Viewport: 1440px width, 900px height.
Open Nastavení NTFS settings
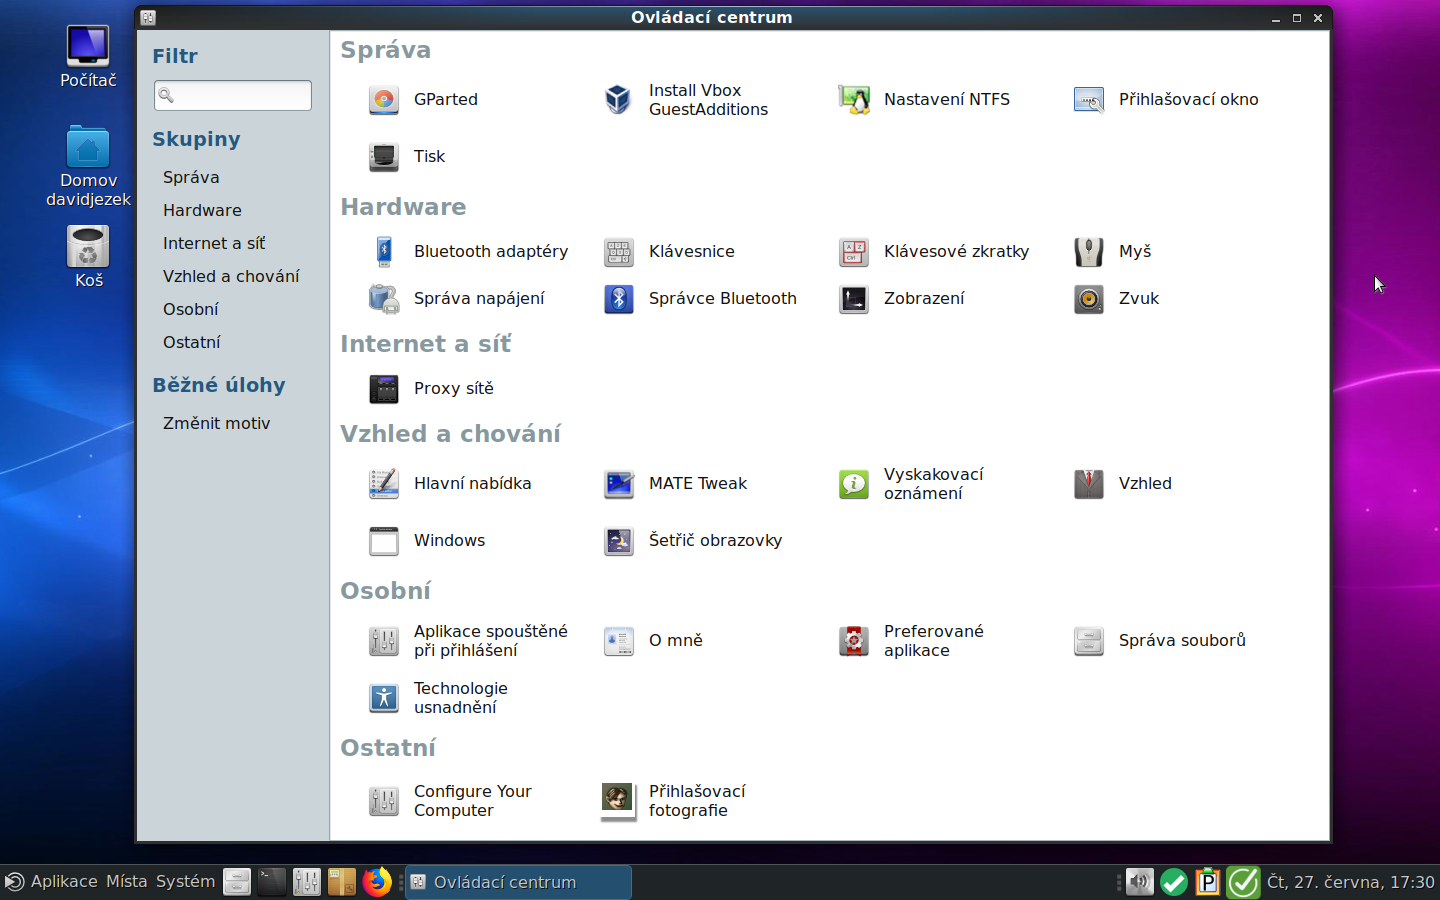tap(924, 100)
